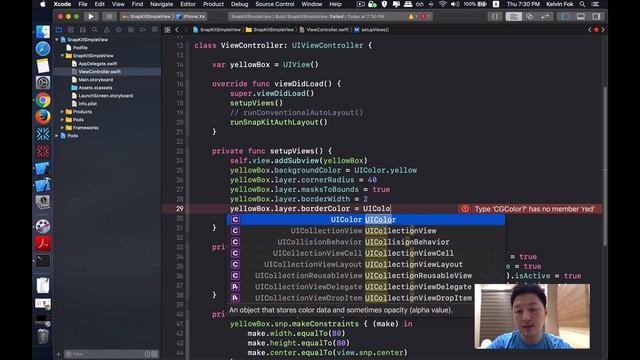The width and height of the screenshot is (640, 360).
Task: Go back in editor history
Action: (x=177, y=30)
